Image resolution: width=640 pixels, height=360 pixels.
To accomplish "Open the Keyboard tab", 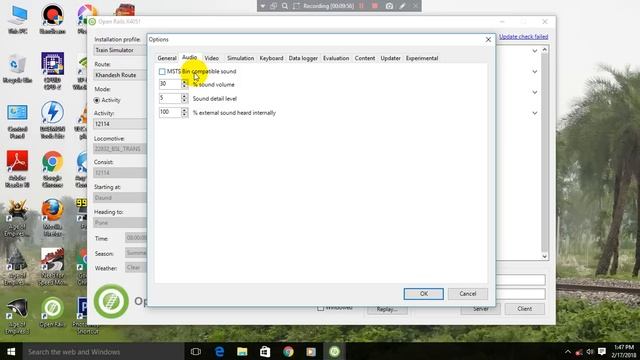I will point(271,58).
